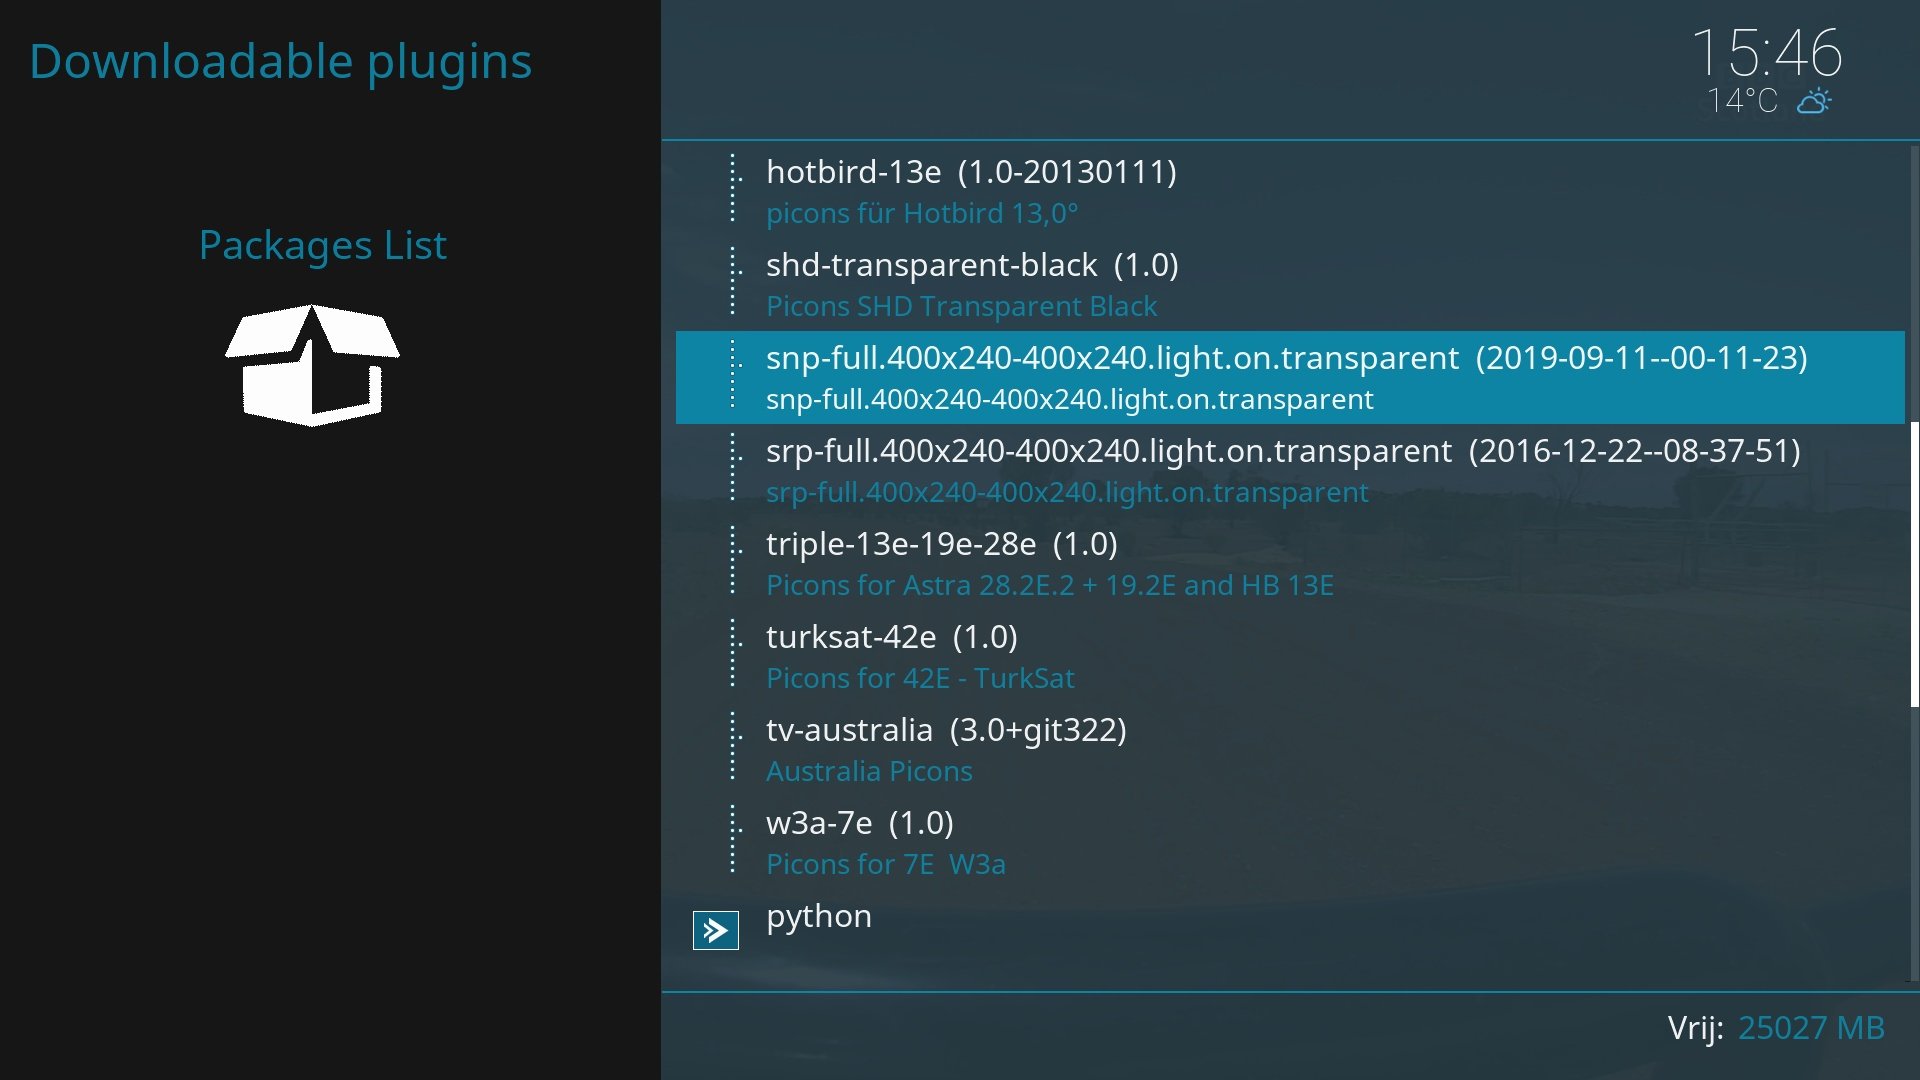Click dotted tree icon beside hotbird-13e
This screenshot has width=1920, height=1080.
point(735,189)
